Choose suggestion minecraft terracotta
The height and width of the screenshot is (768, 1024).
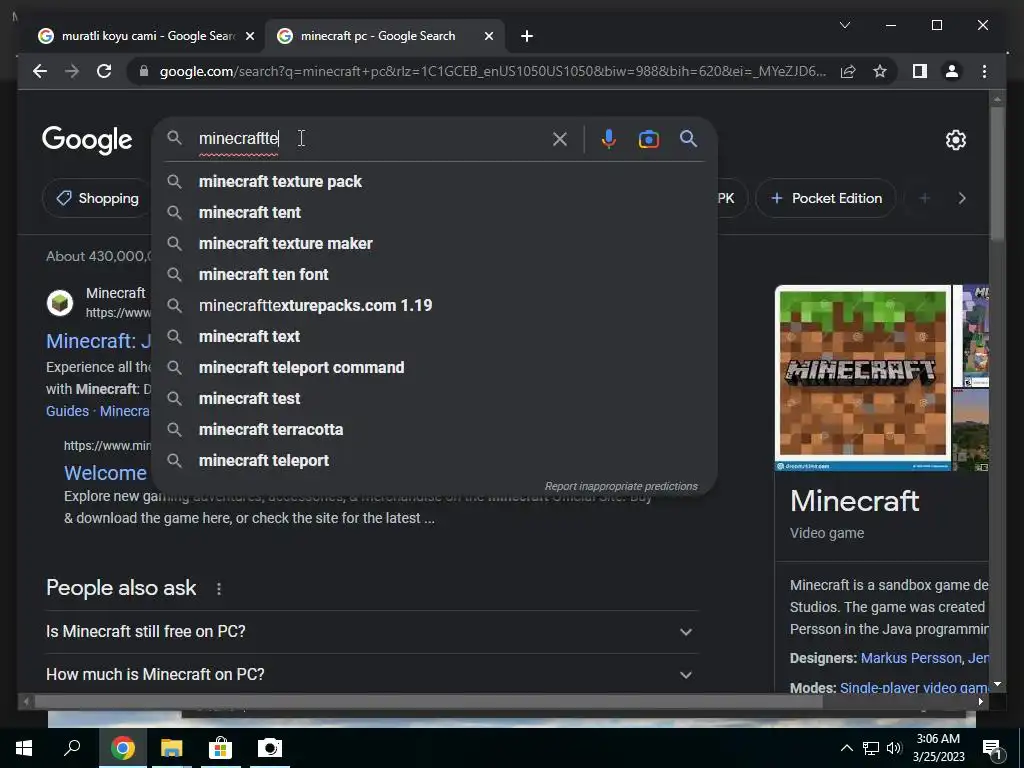(x=434, y=430)
